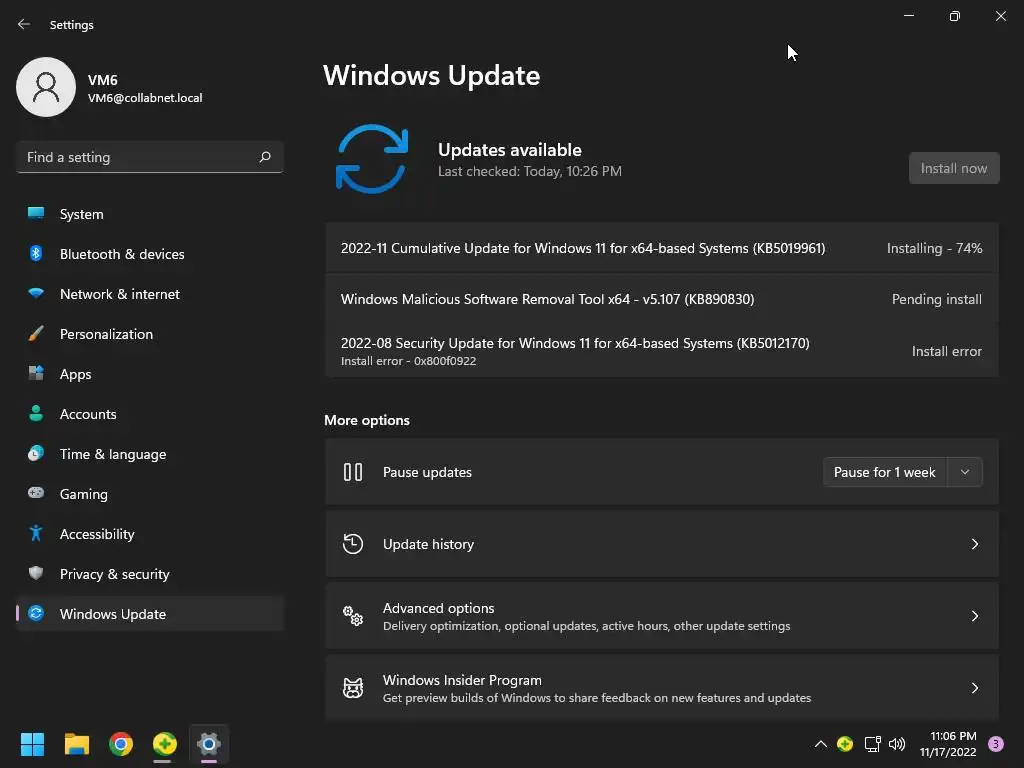1024x768 pixels.
Task: Open Accessibility settings
Action: [x=150, y=534]
